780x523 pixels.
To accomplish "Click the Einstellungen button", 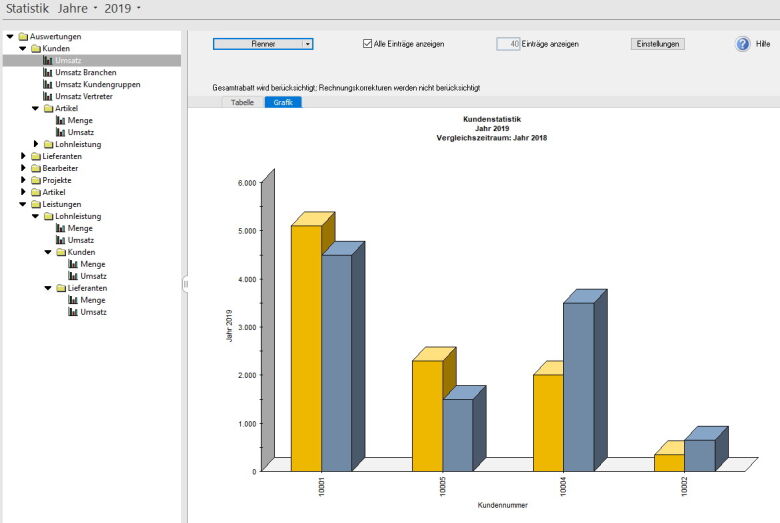I will 658,44.
